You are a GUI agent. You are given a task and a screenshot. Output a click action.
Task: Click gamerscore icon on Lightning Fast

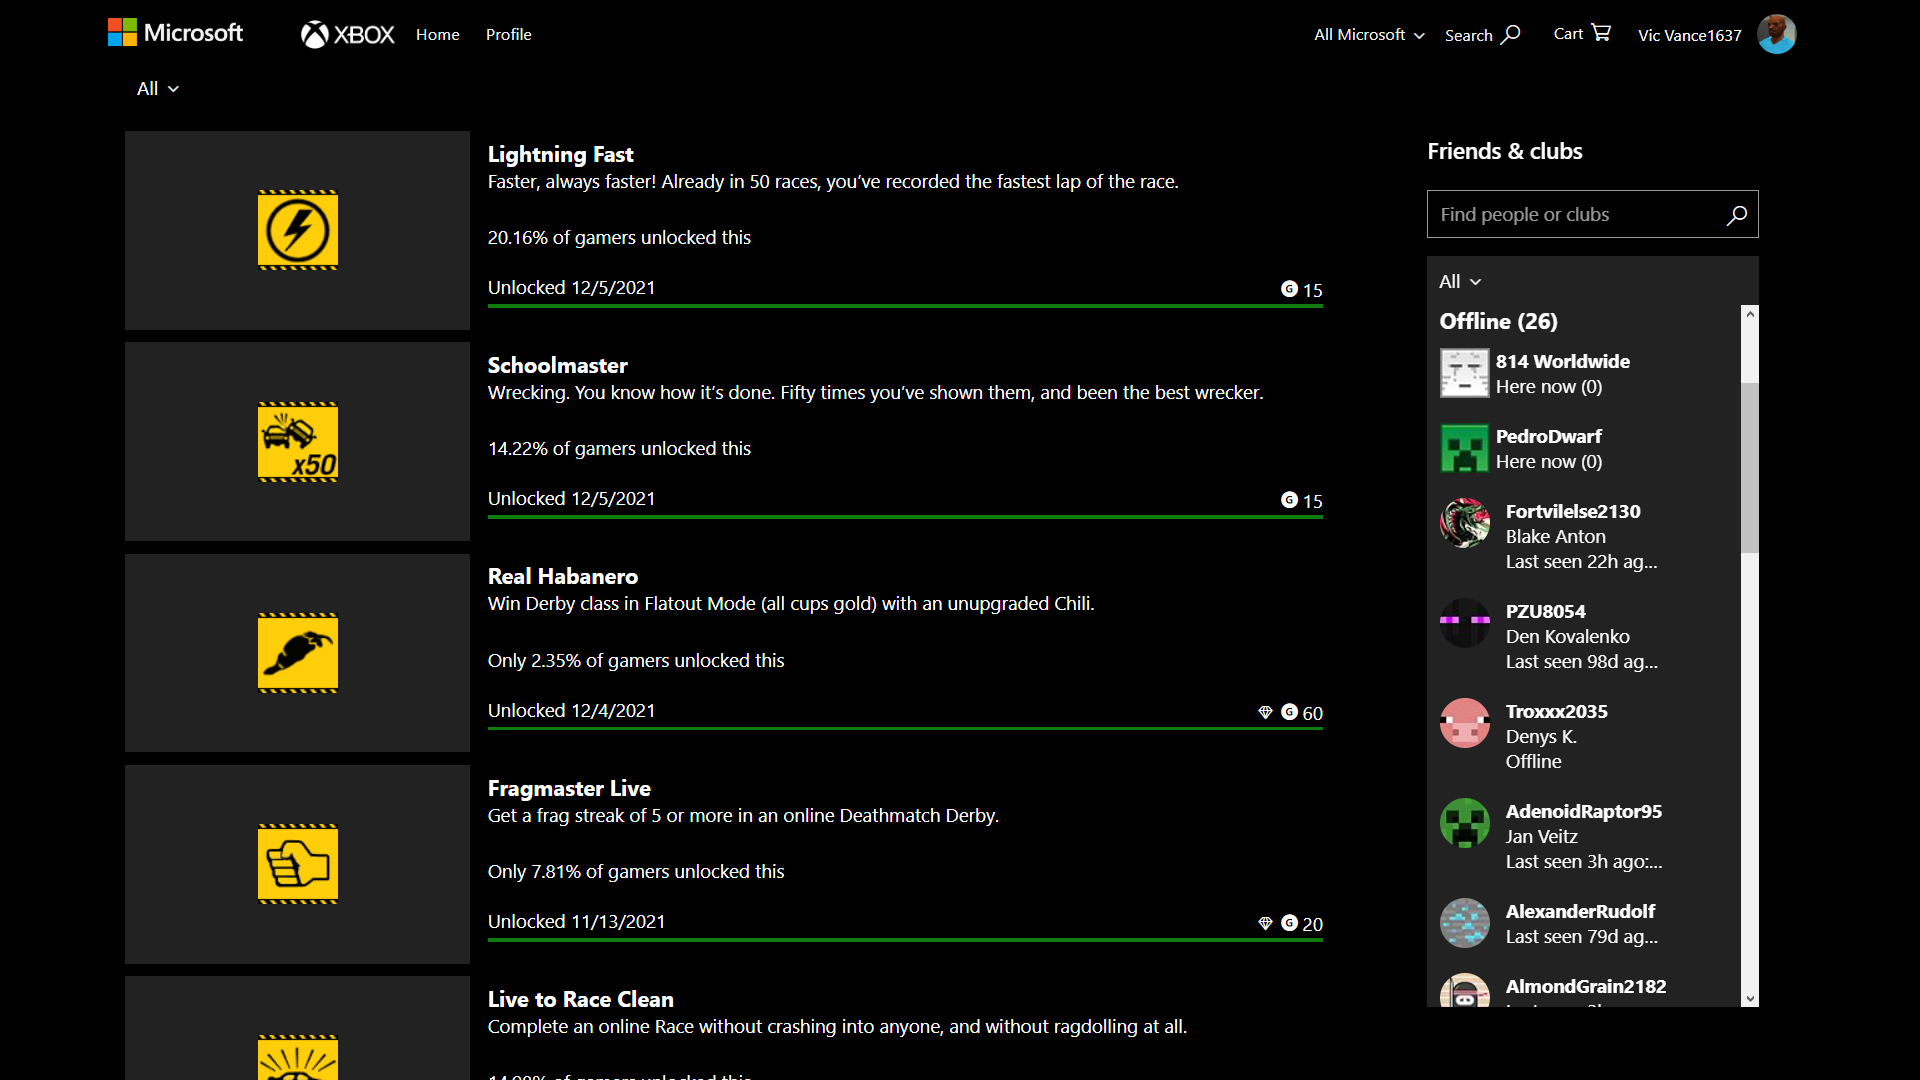[x=1289, y=289]
